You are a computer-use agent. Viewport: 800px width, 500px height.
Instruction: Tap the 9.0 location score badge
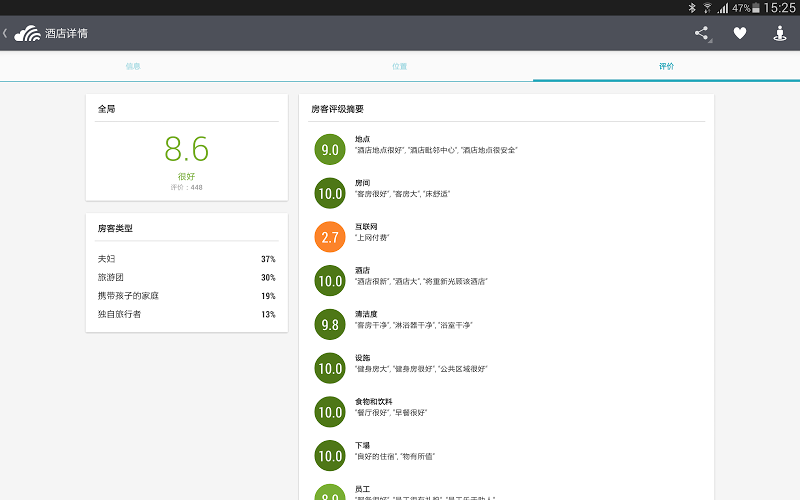[x=329, y=149]
